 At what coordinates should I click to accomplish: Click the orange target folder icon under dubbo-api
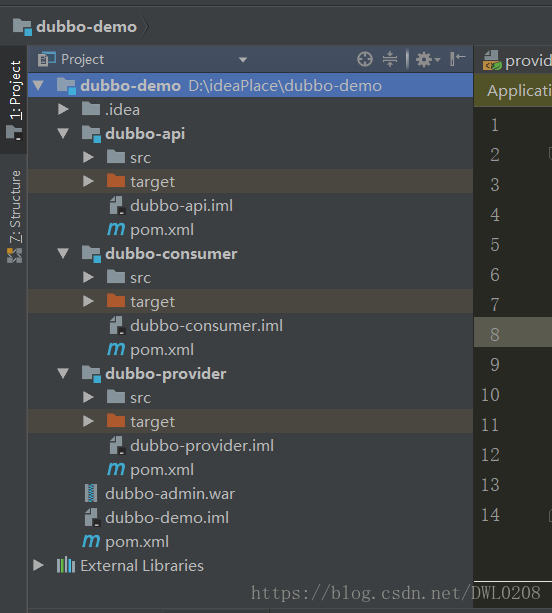[116, 181]
